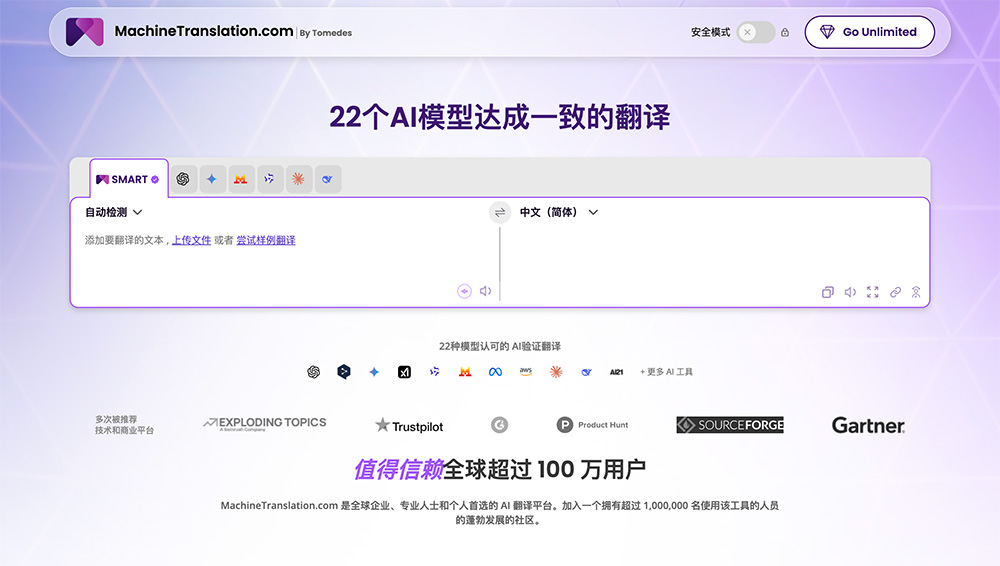The height and width of the screenshot is (566, 1000).
Task: Select the blue swirl model tab after Mistral
Action: point(269,179)
